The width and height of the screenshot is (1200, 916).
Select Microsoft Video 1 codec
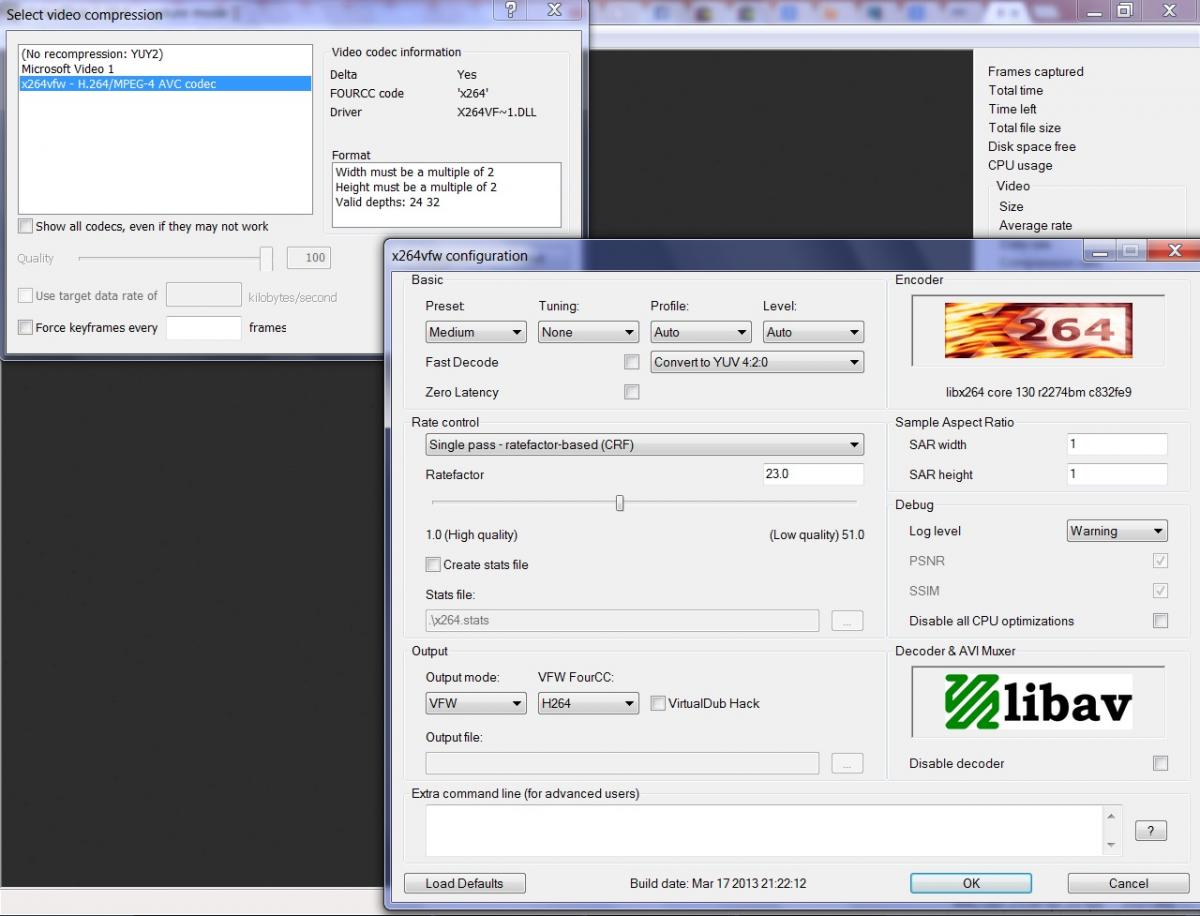tap(165, 69)
